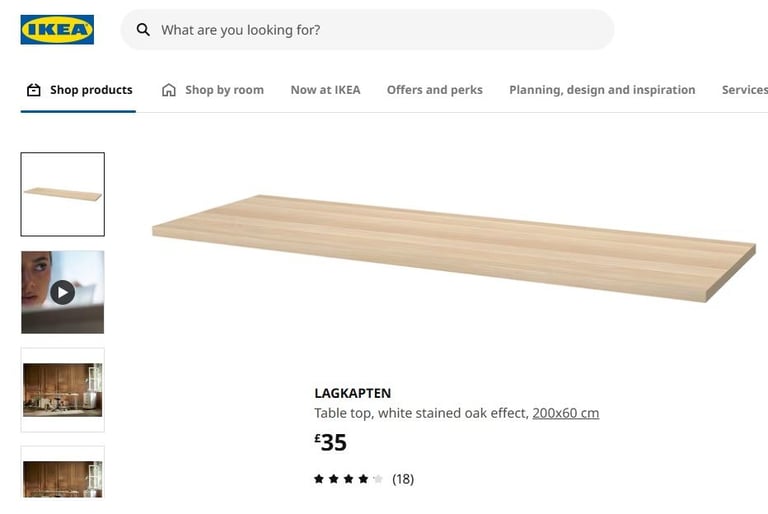Focus the 'What are you looking for?' search field

(x=367, y=30)
